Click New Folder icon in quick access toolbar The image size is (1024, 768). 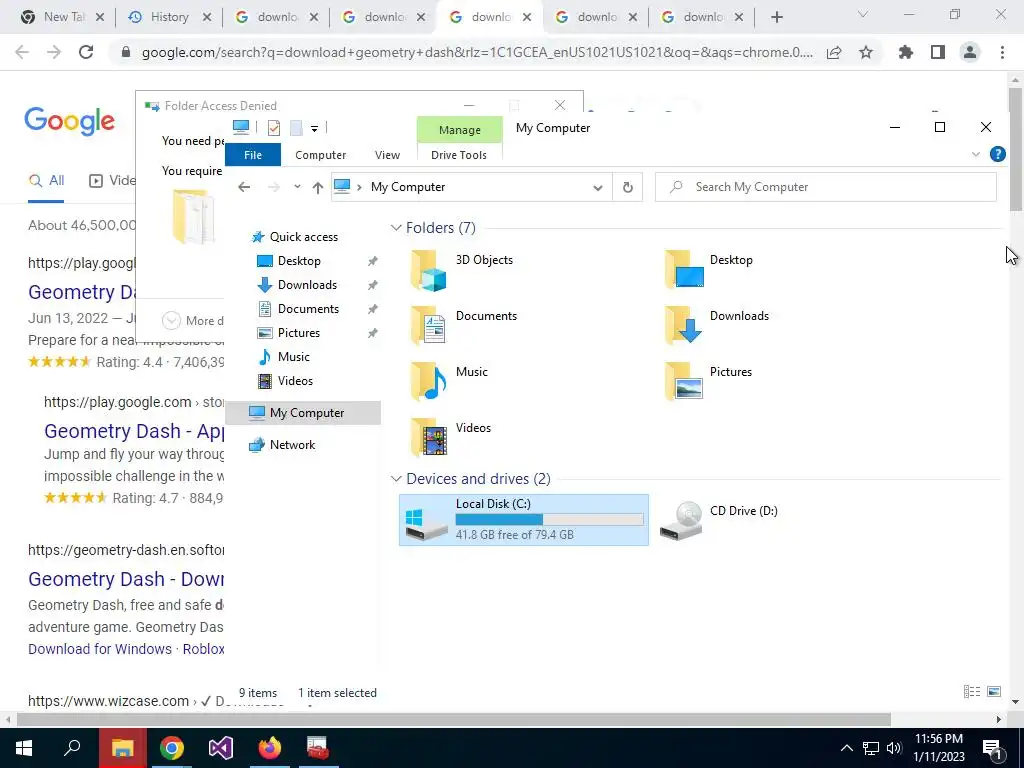pyautogui.click(x=296, y=128)
